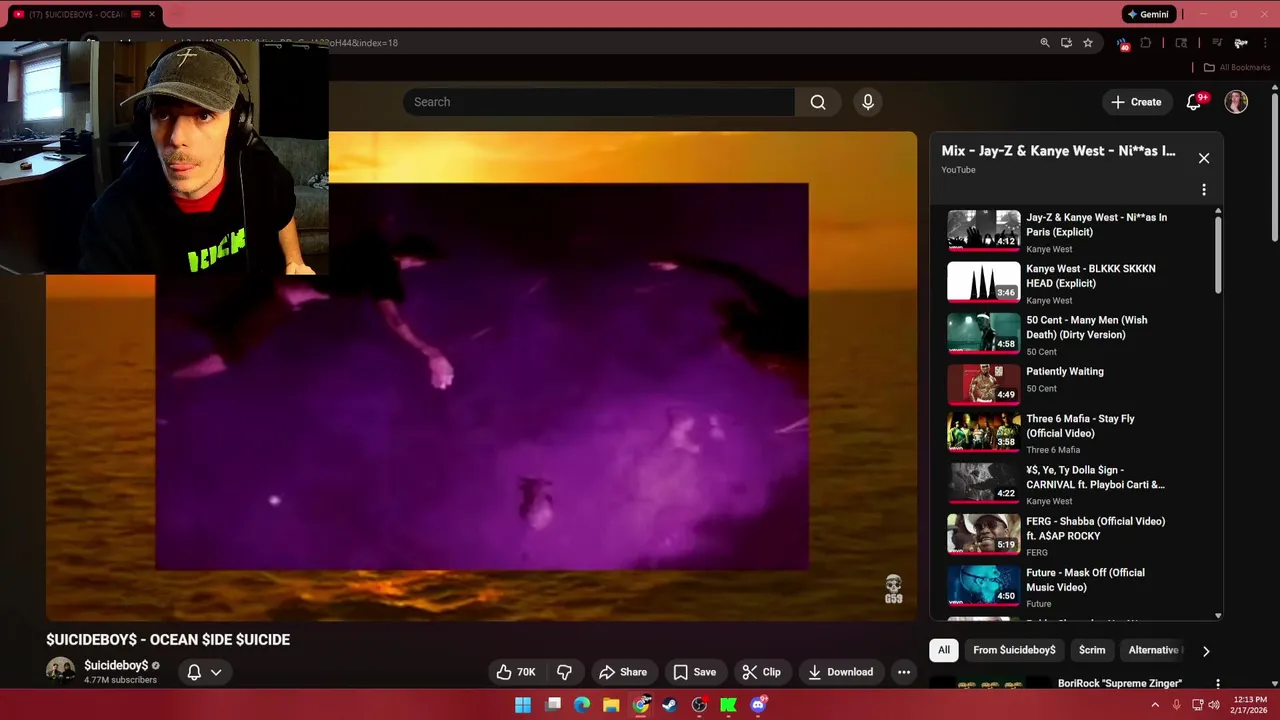Save the video to a playlist

tap(694, 672)
